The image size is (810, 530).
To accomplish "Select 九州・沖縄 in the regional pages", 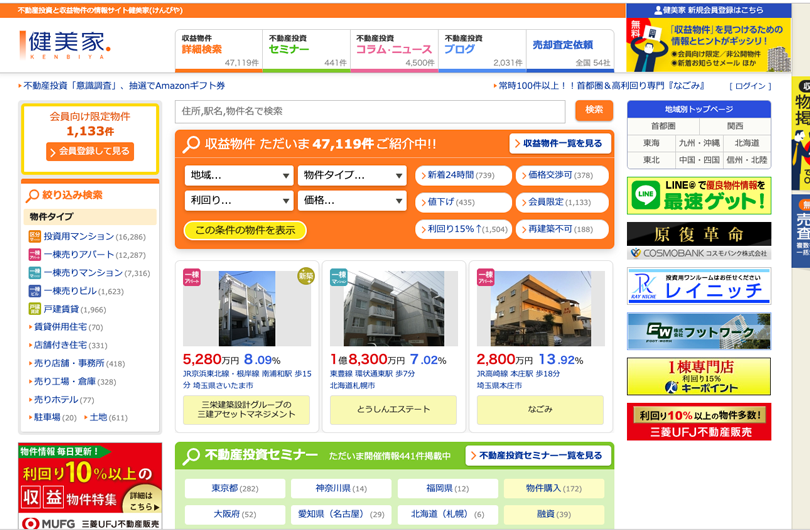I will click(x=699, y=143).
